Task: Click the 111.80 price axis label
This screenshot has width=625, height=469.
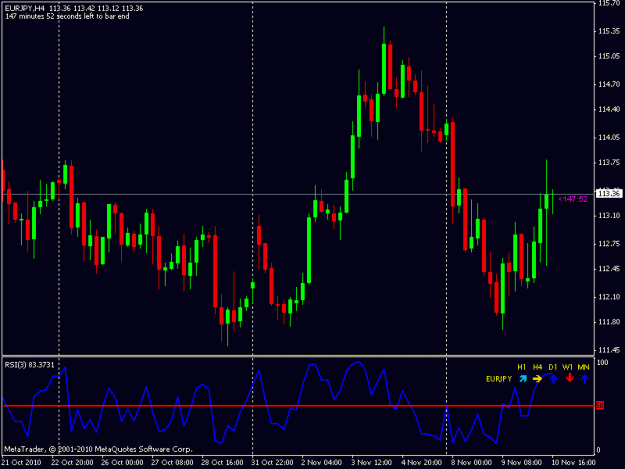Action: (609, 322)
